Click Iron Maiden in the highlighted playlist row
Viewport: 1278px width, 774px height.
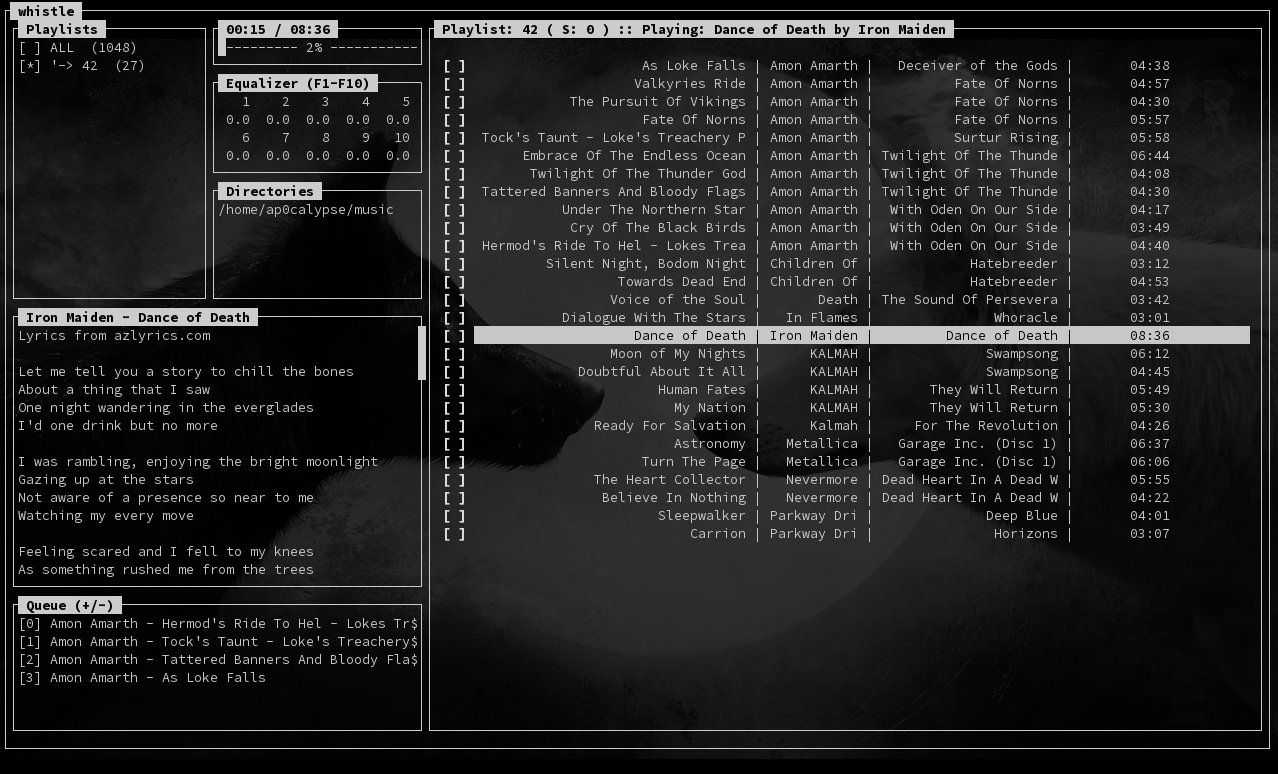coord(814,336)
